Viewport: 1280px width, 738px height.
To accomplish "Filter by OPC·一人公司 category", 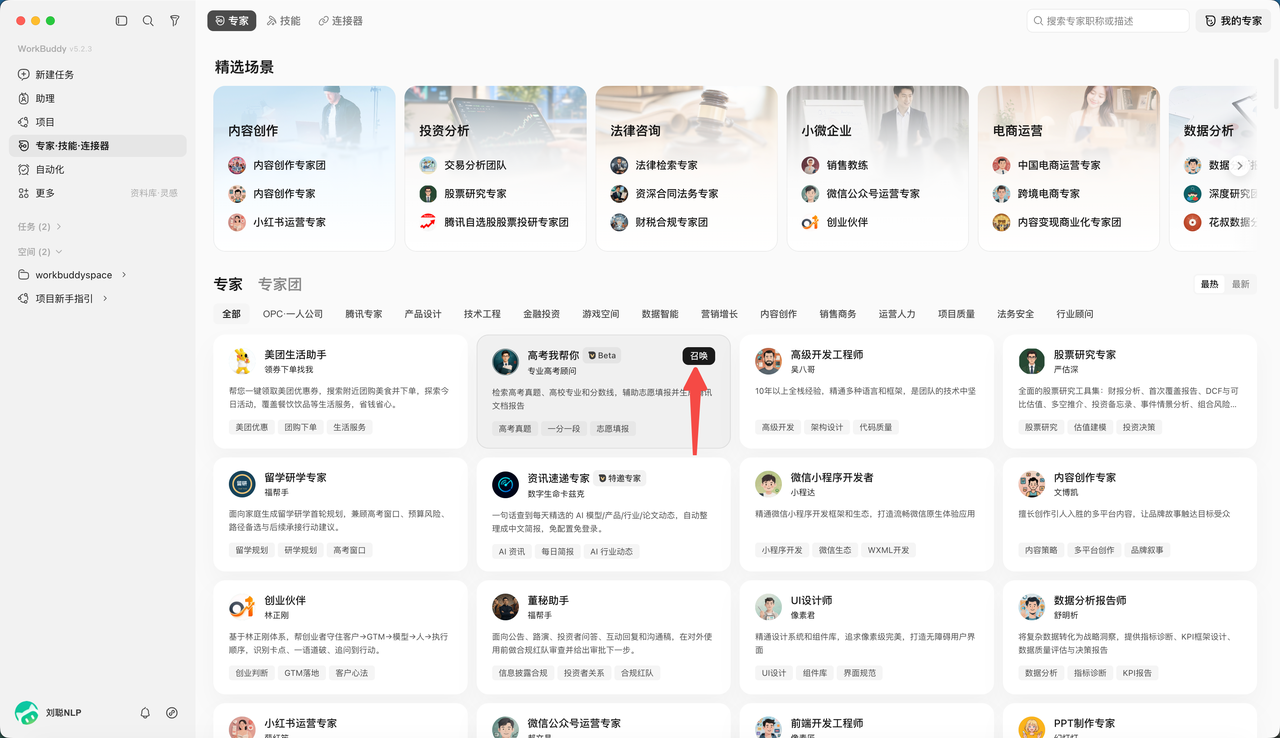I will [293, 314].
